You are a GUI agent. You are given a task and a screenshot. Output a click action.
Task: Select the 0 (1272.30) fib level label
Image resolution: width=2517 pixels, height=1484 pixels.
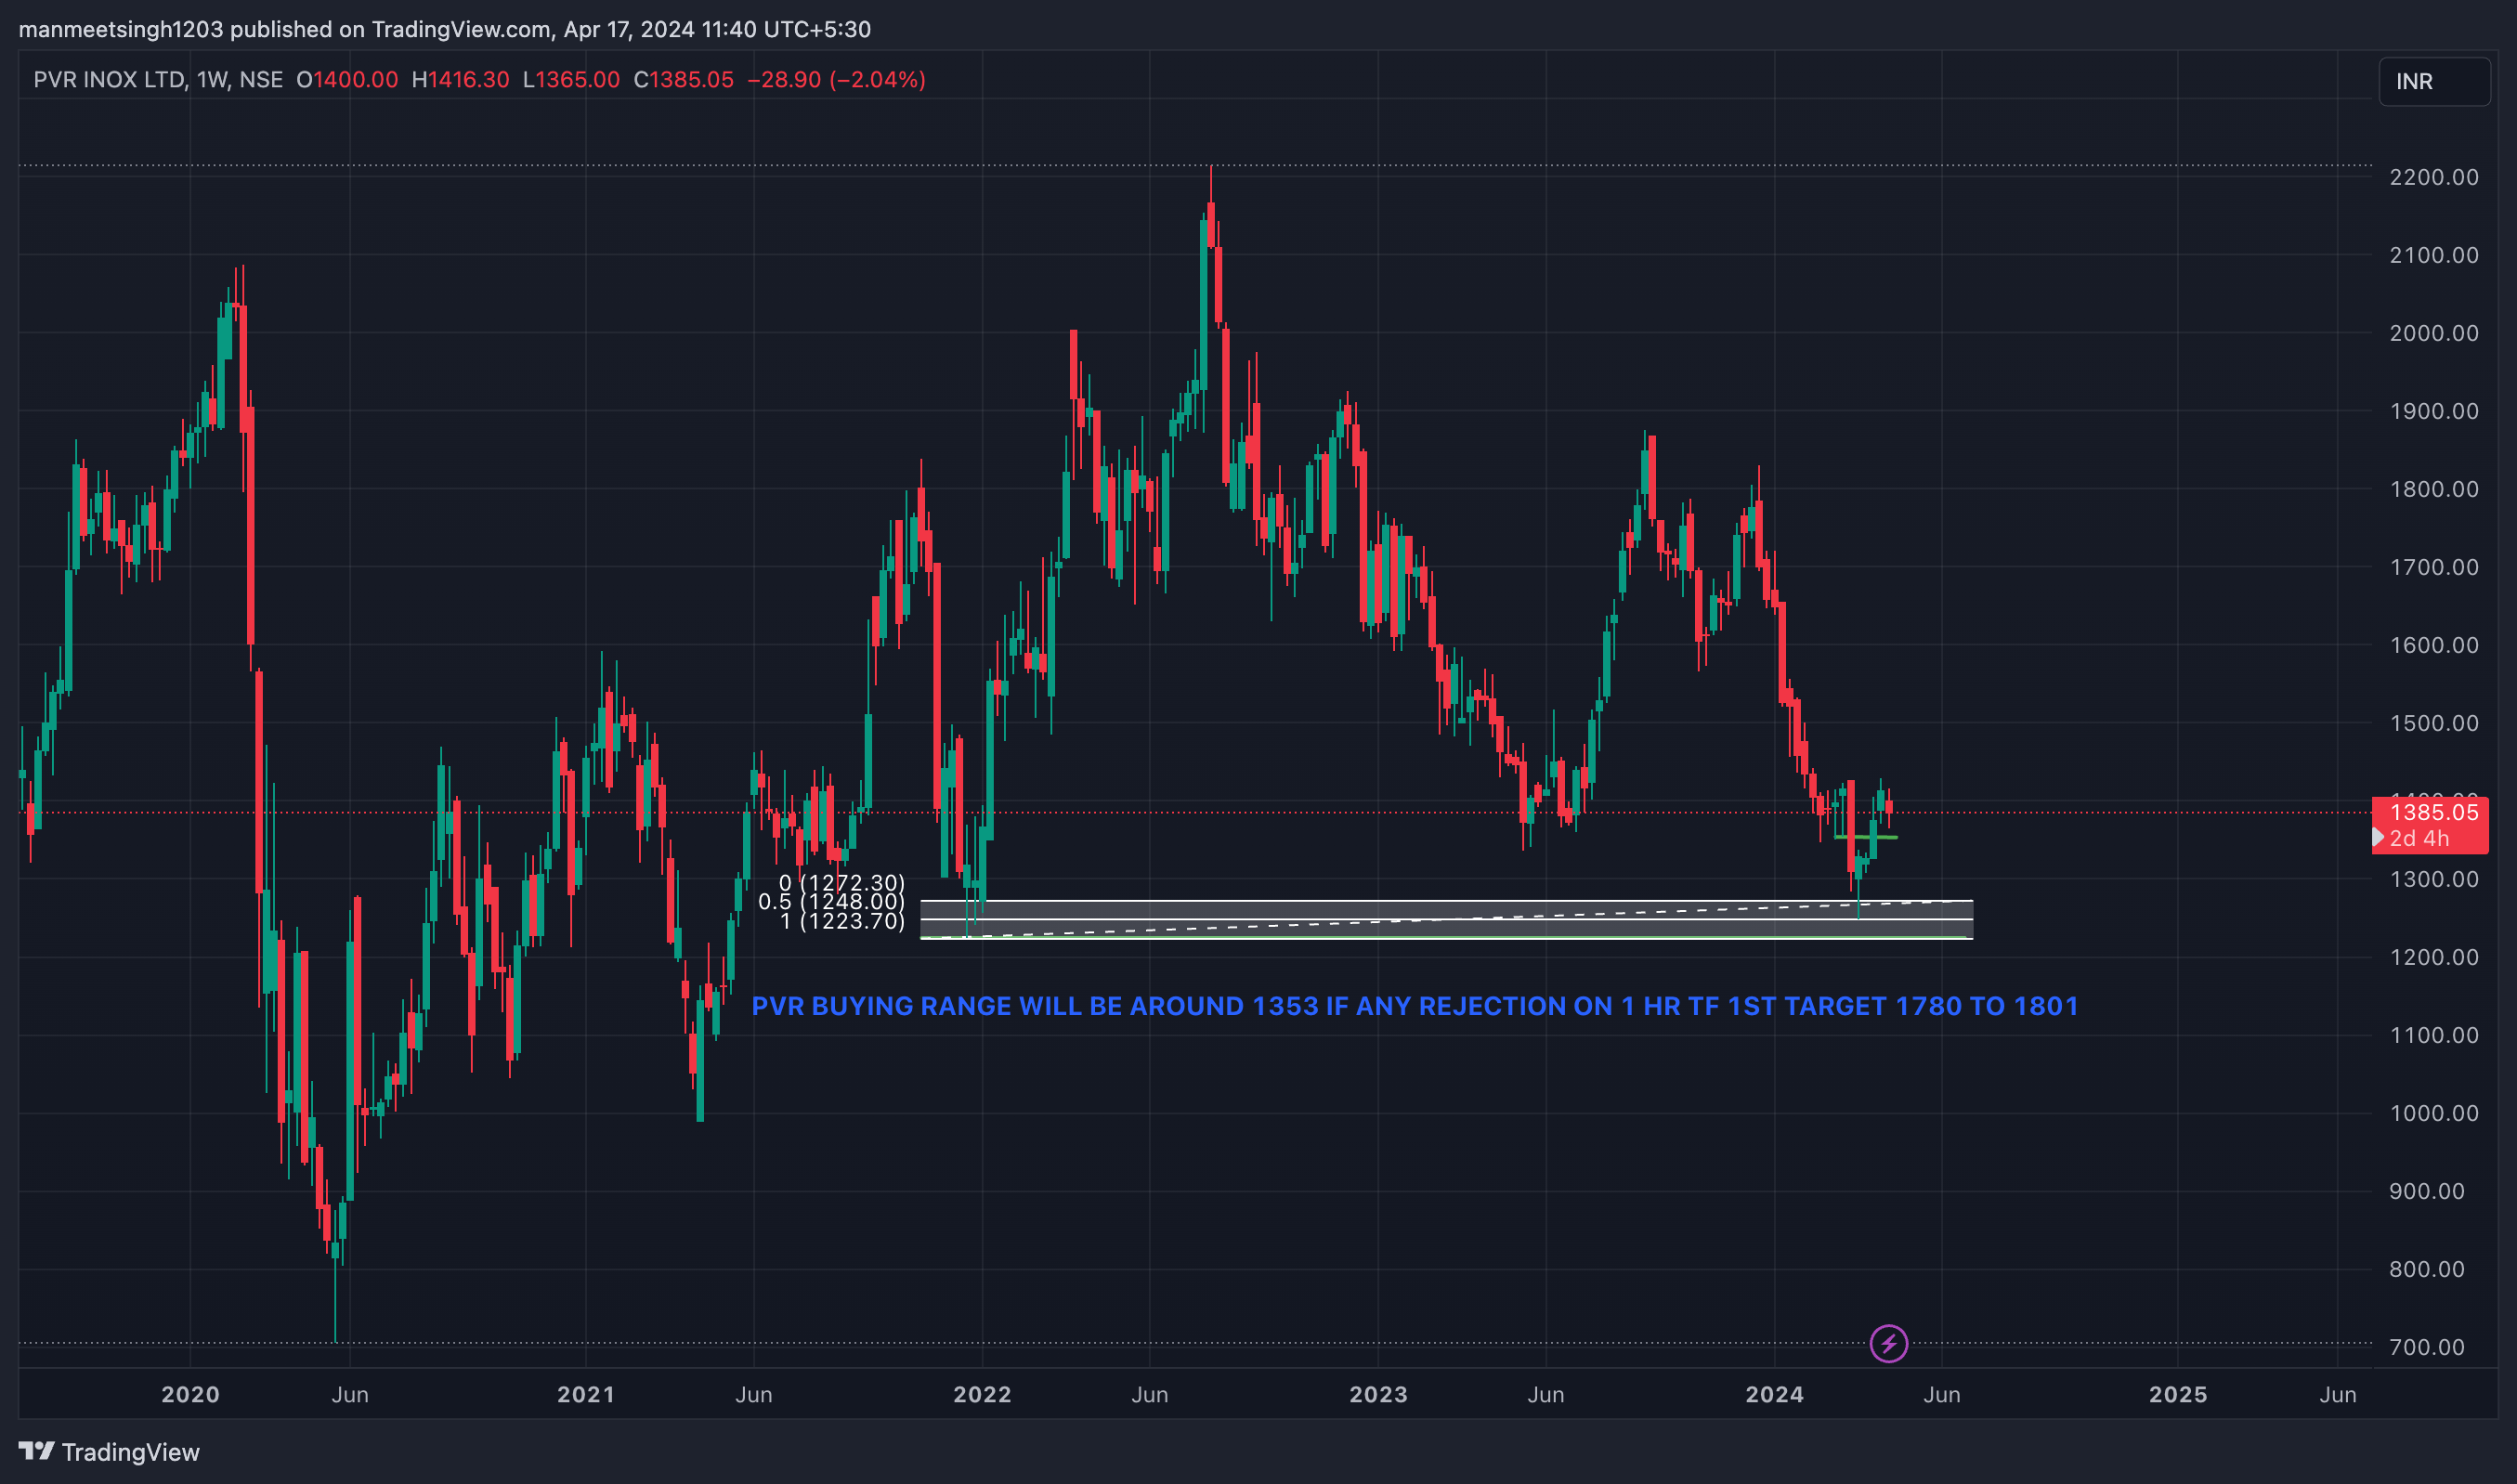coord(842,883)
